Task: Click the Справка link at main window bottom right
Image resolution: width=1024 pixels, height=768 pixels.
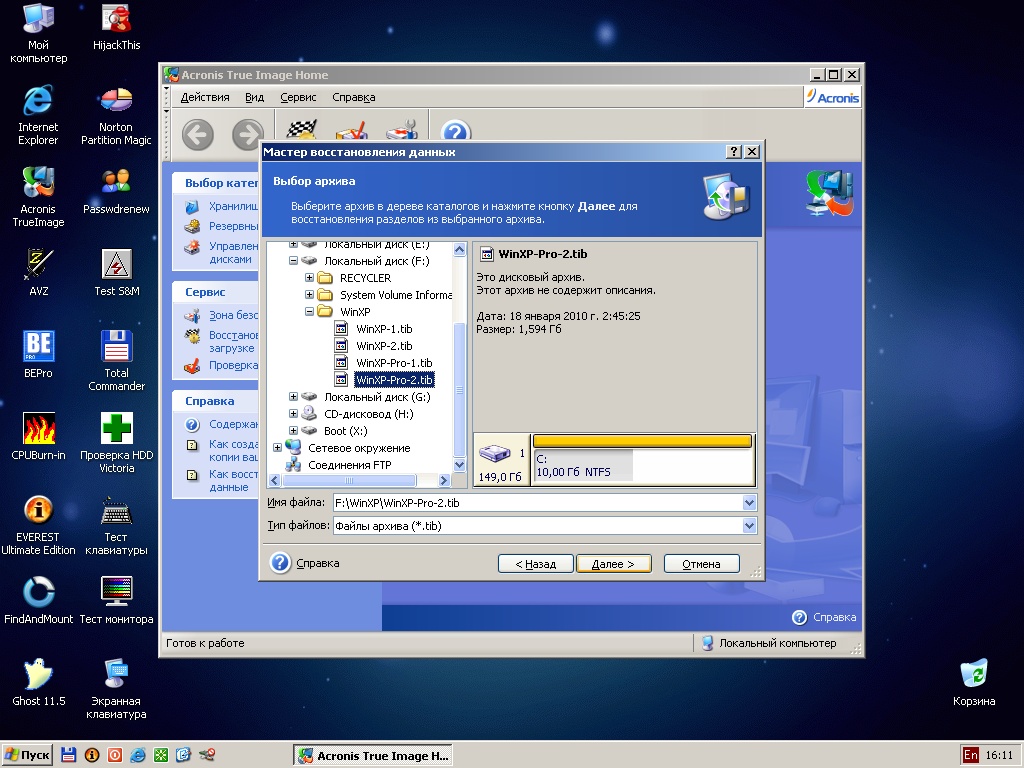Action: point(824,617)
